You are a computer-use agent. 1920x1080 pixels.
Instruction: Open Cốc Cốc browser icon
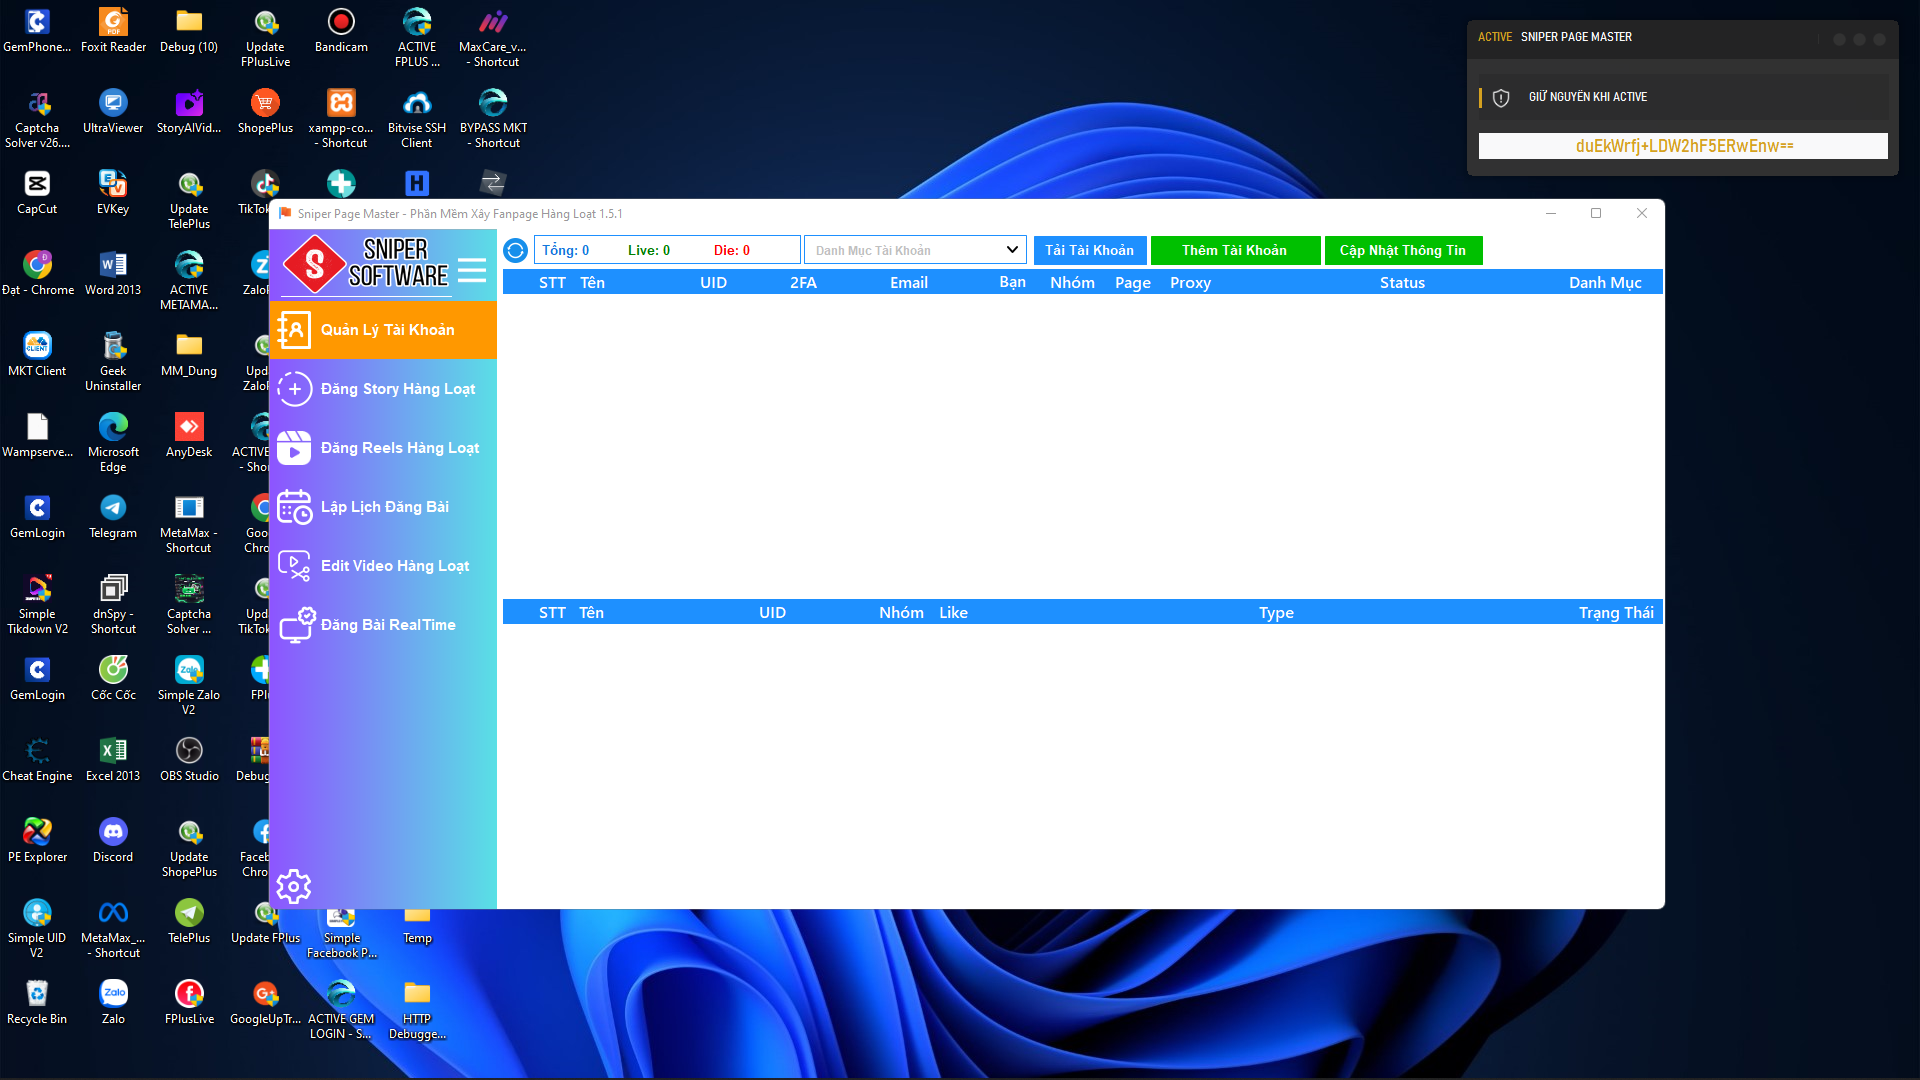(x=113, y=680)
